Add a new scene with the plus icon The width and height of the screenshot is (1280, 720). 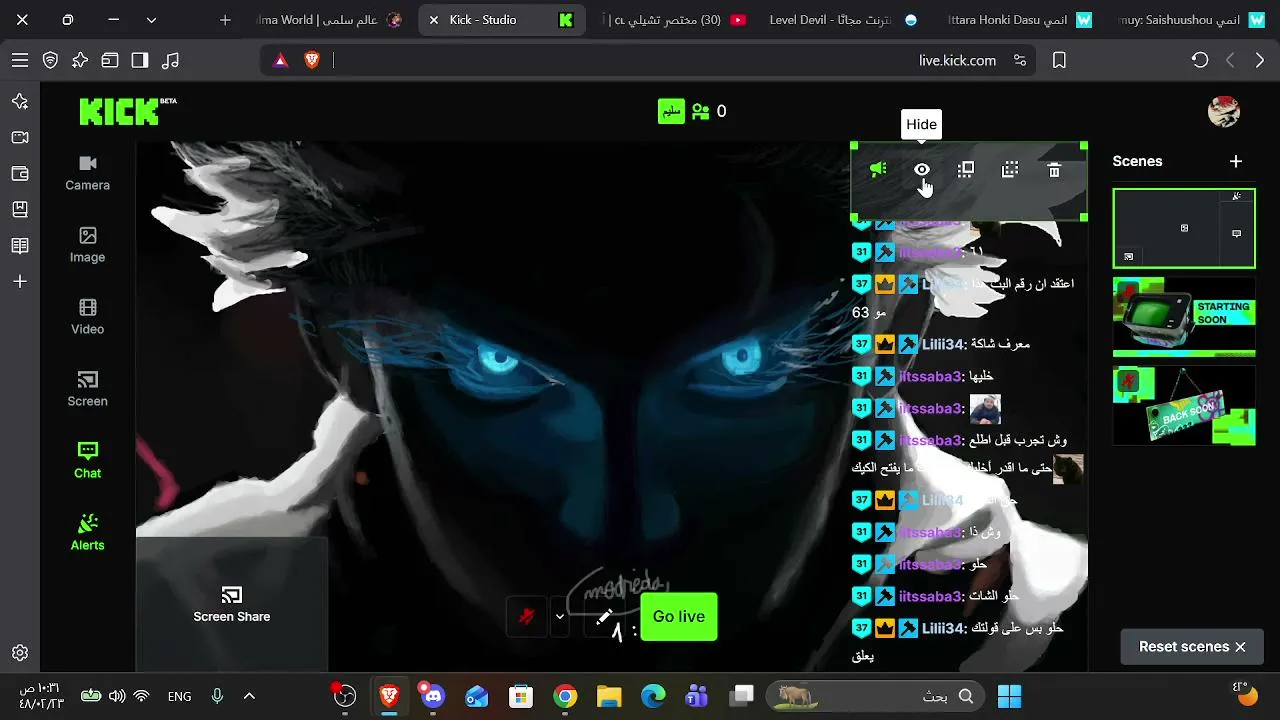1236,161
